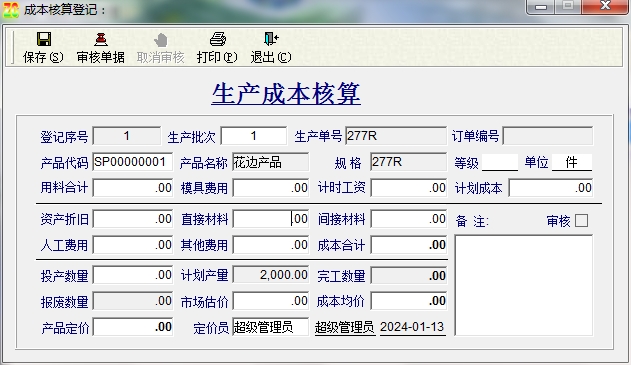Screen dimensions: 631x365
Task: Open the 超级管理员 underlined link
Action: [344, 327]
